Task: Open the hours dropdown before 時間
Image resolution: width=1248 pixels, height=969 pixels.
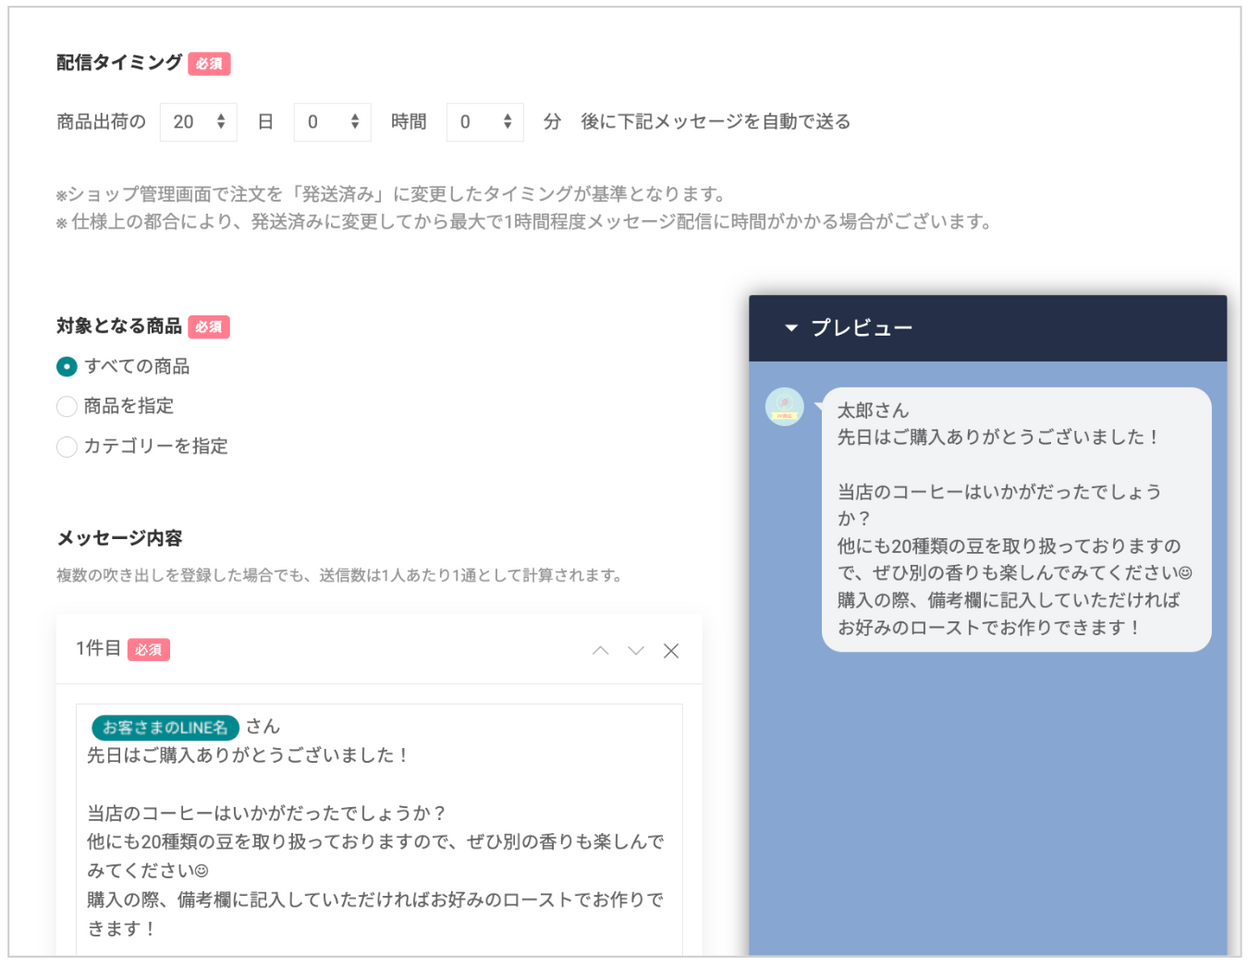Action: tap(332, 122)
